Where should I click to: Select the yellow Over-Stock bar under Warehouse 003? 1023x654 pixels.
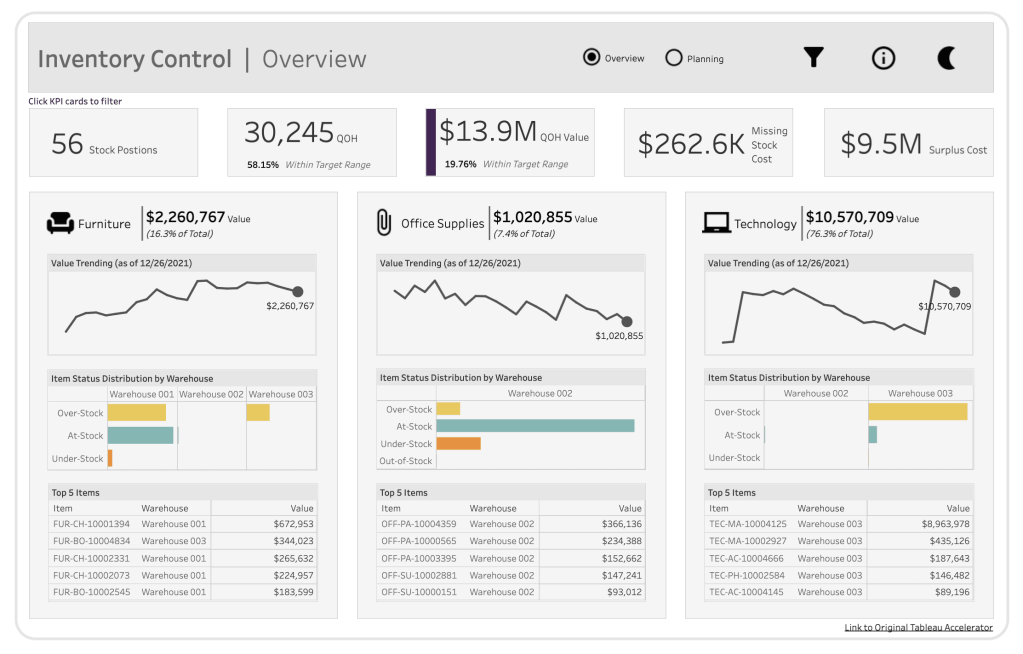(915, 412)
